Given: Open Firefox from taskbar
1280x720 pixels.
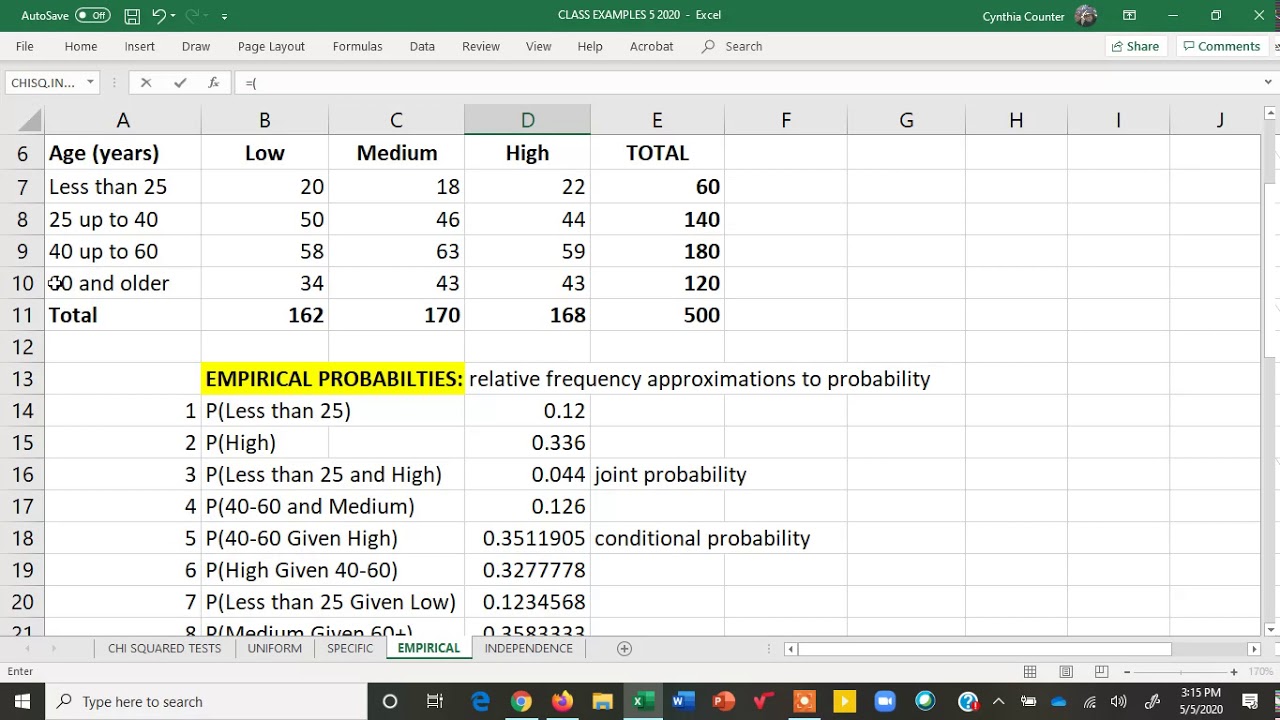Looking at the screenshot, I should click(x=561, y=701).
